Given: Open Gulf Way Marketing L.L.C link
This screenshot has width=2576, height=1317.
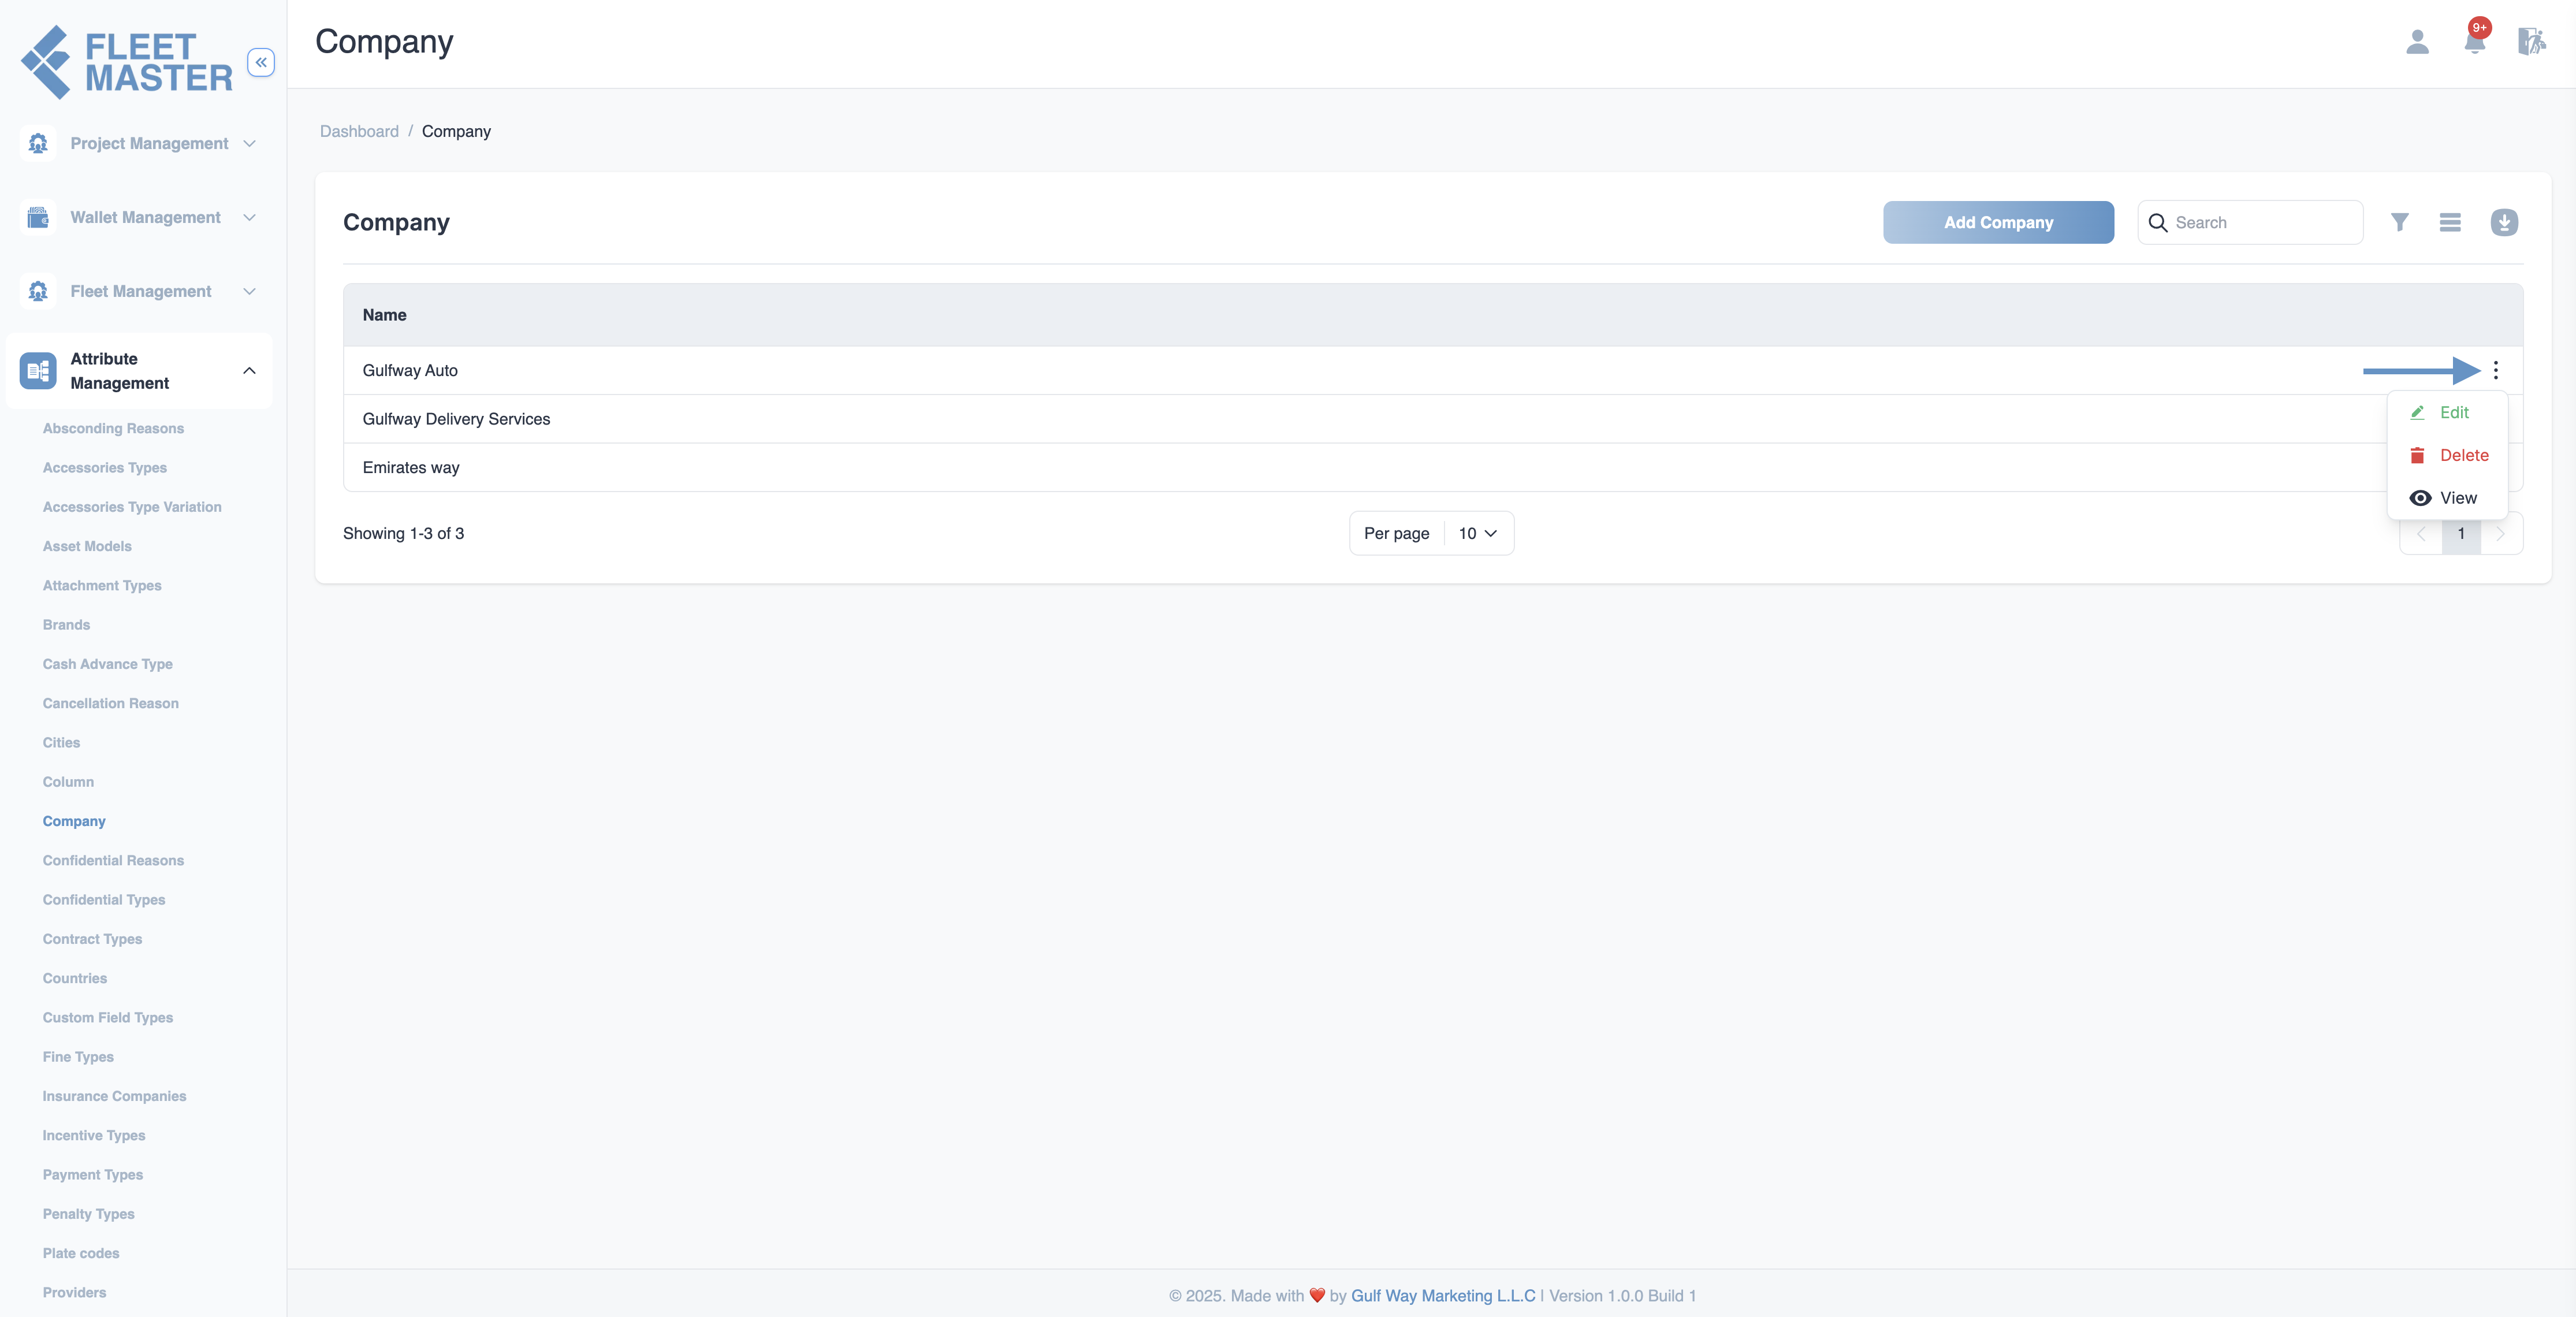Looking at the screenshot, I should click(x=1443, y=1295).
